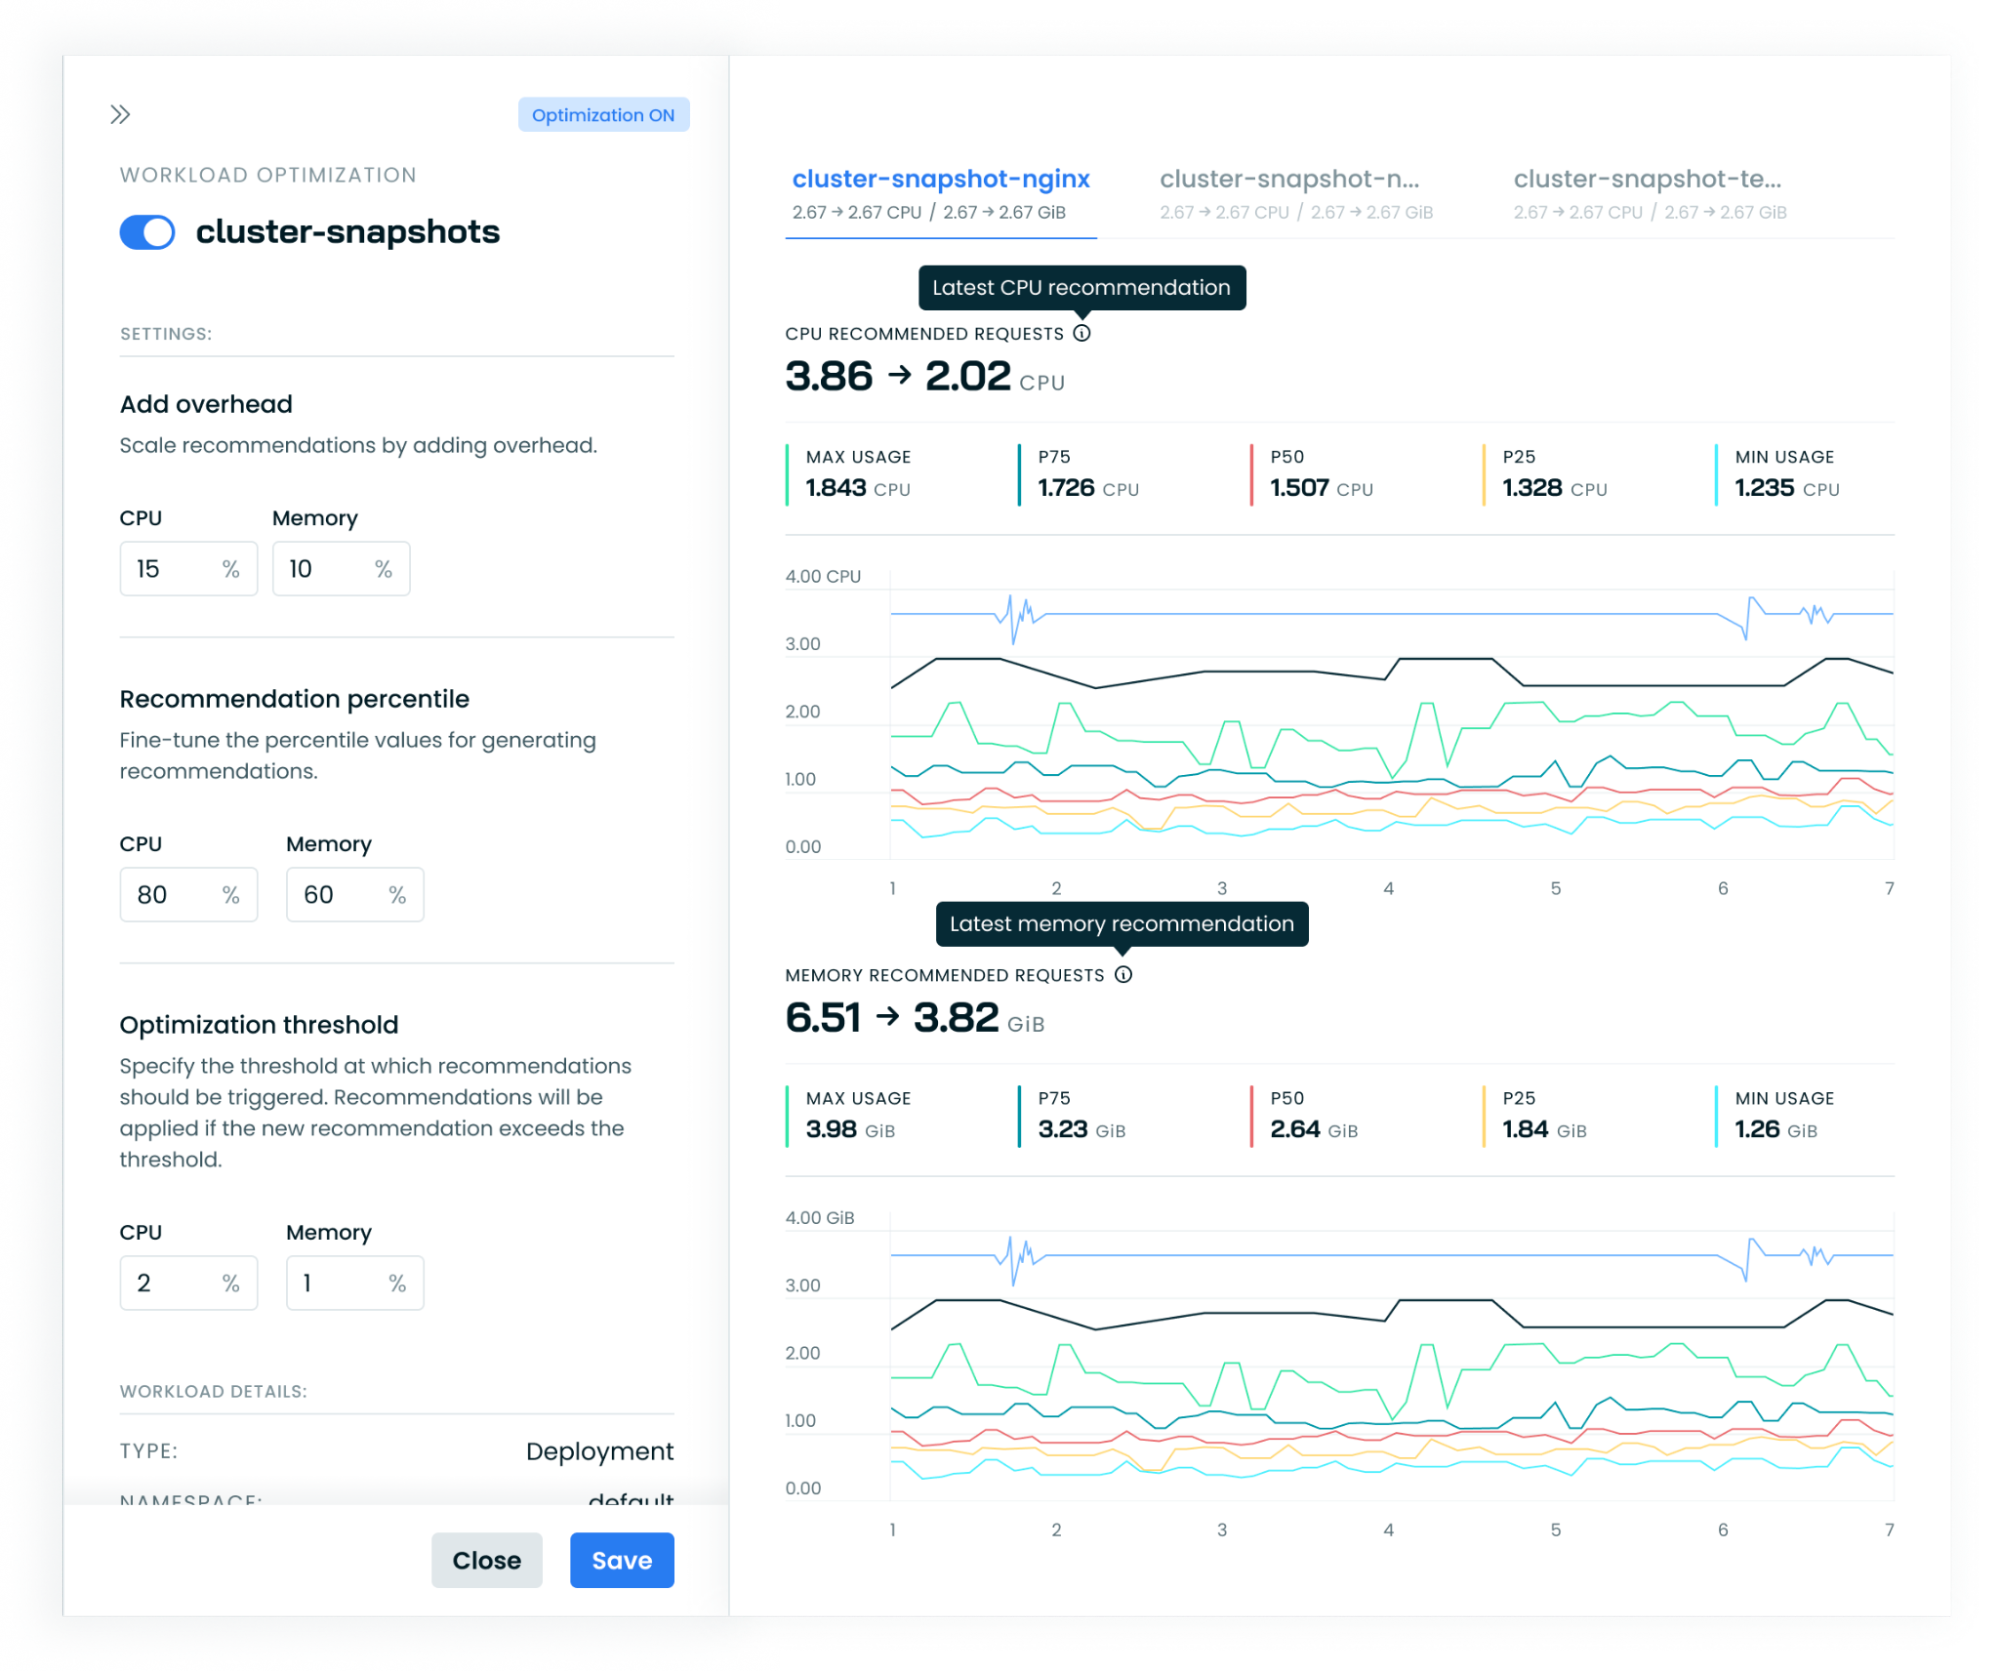The width and height of the screenshot is (1999, 1672).
Task: Click the Optimization ON badge
Action: [603, 115]
